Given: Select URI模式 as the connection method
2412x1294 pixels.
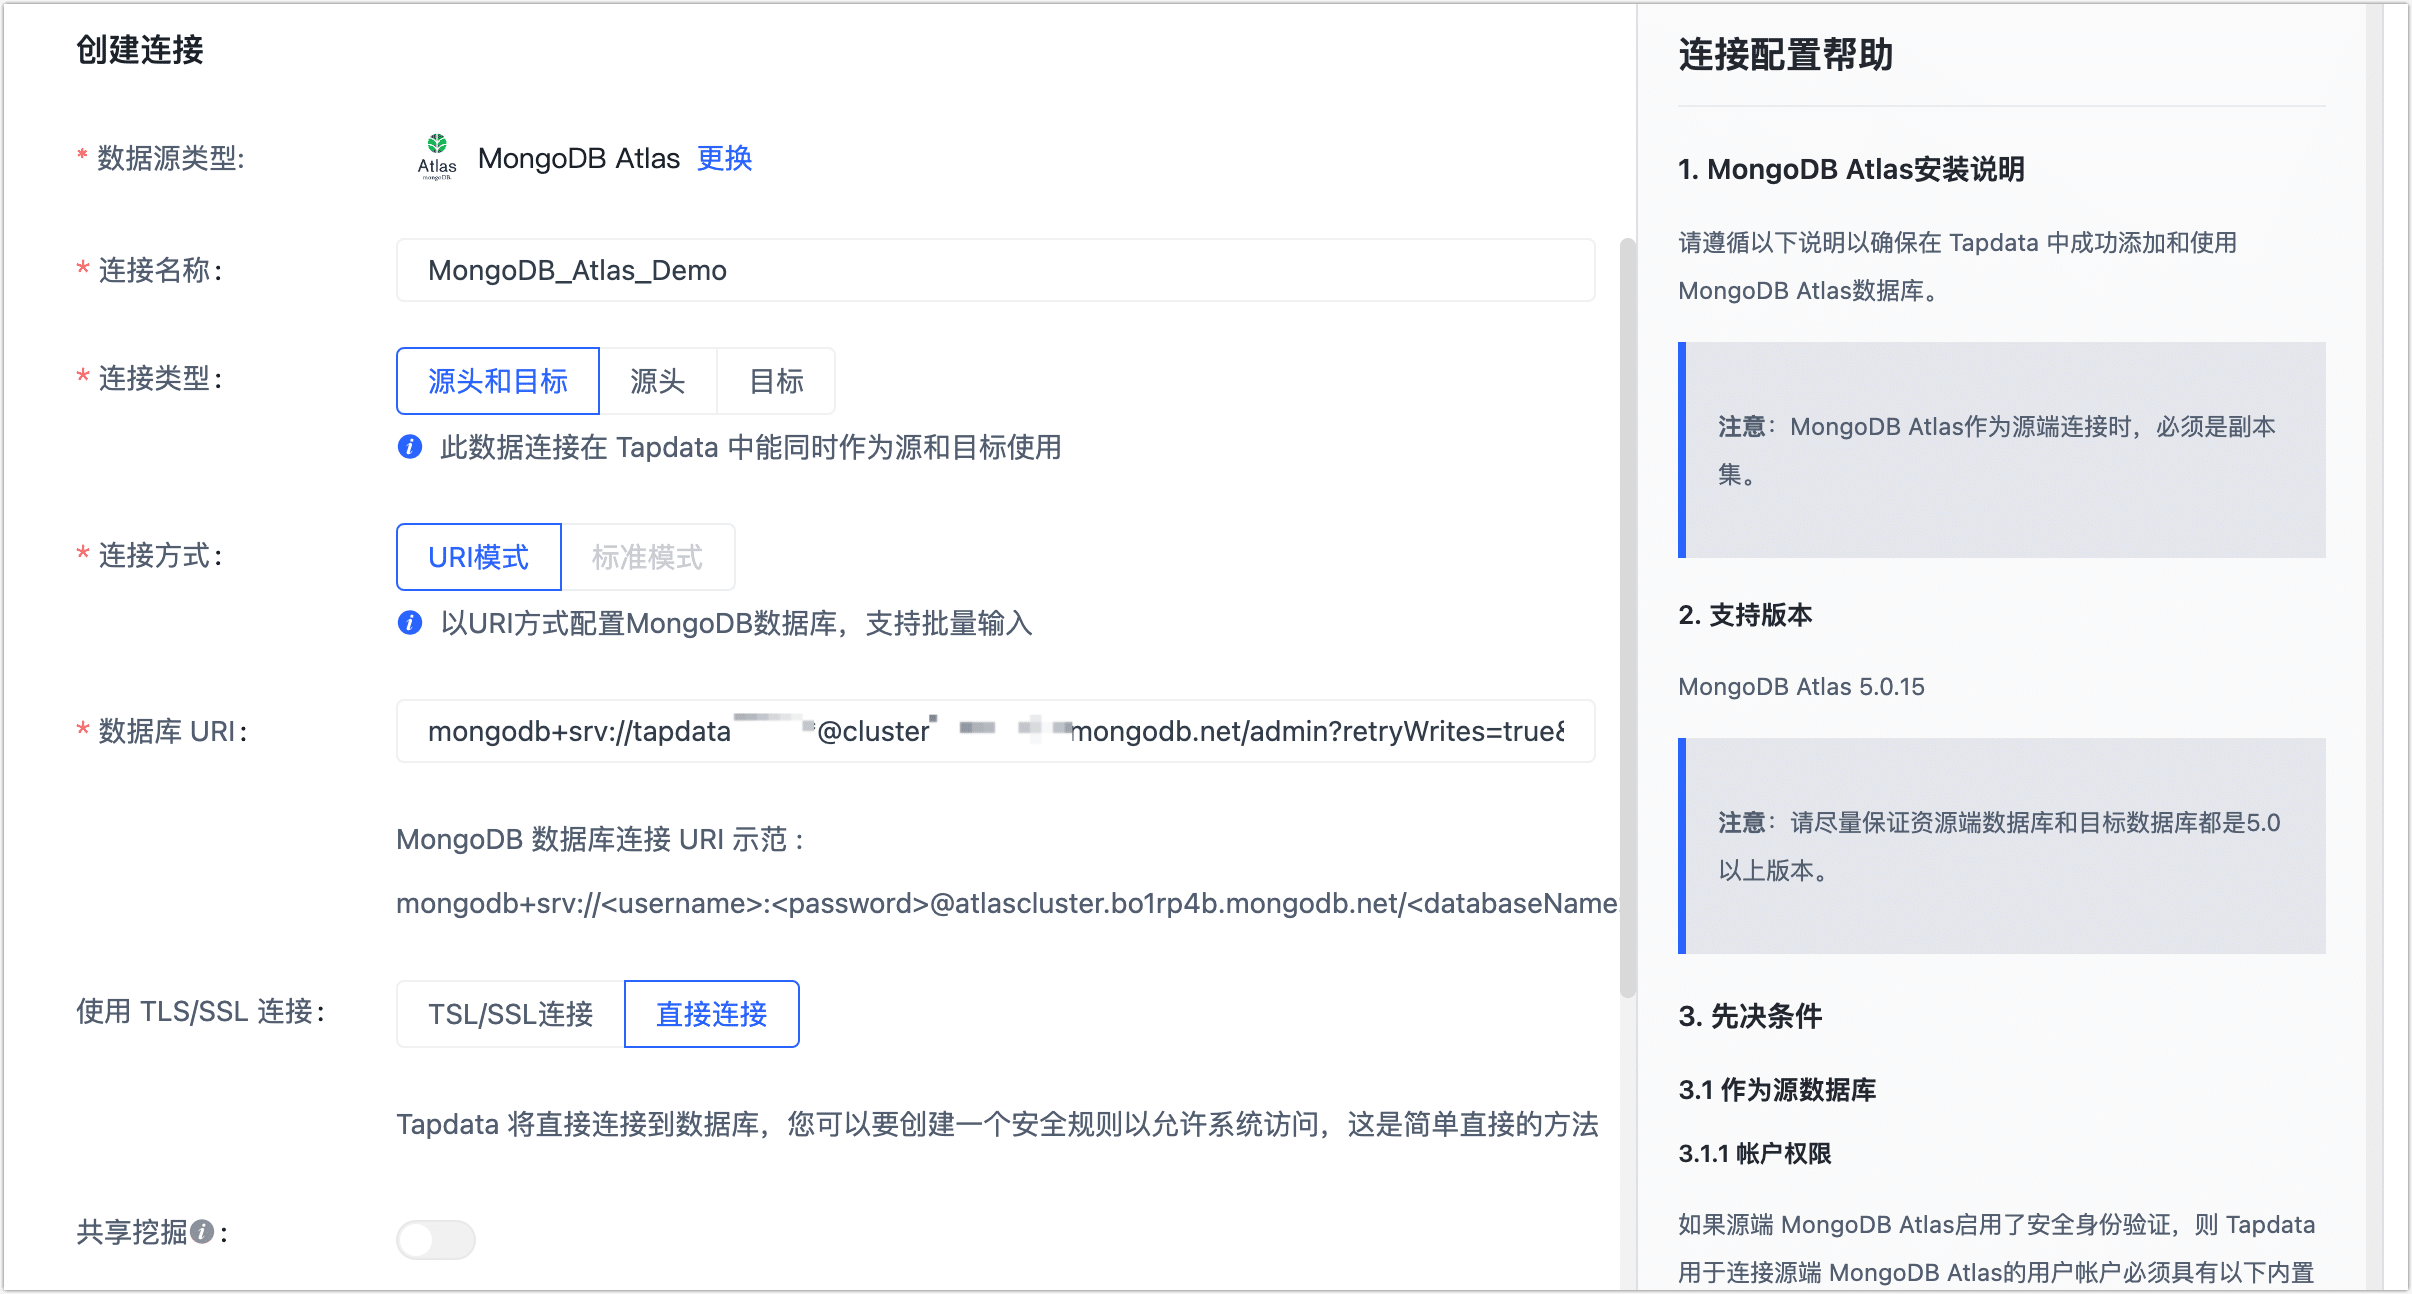Looking at the screenshot, I should [x=478, y=557].
